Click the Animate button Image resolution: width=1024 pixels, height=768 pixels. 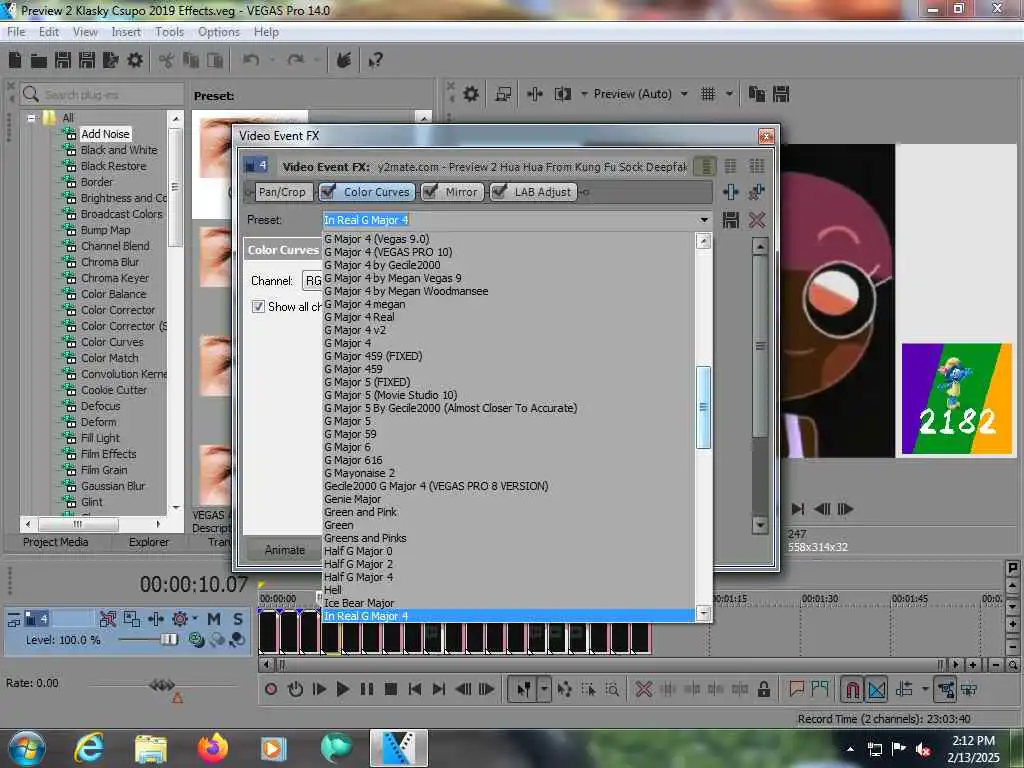pyautogui.click(x=285, y=551)
